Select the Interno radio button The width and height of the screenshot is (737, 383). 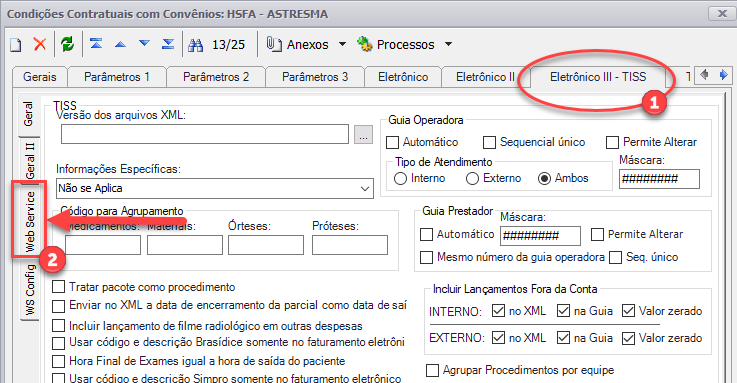click(x=400, y=179)
